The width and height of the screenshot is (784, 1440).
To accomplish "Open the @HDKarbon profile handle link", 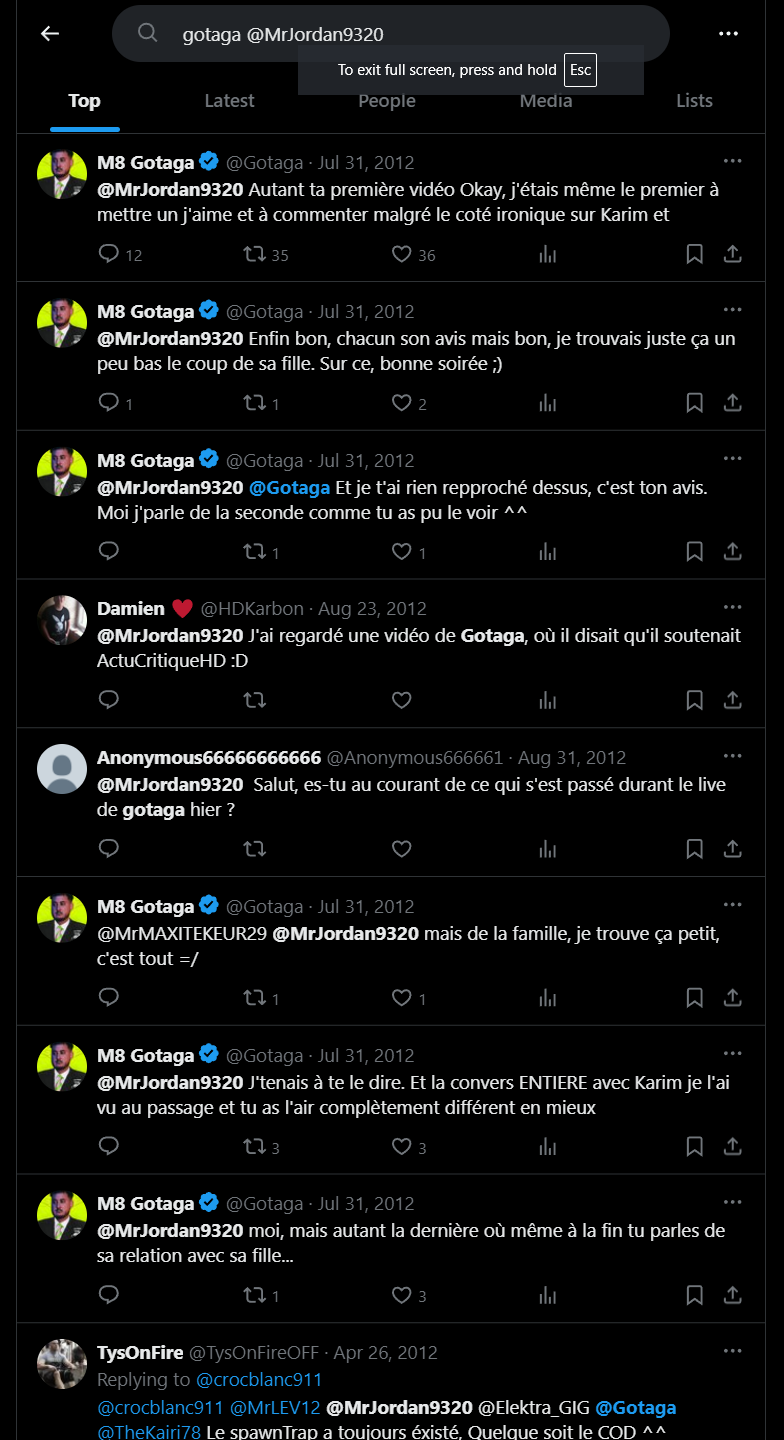I will pyautogui.click(x=252, y=609).
